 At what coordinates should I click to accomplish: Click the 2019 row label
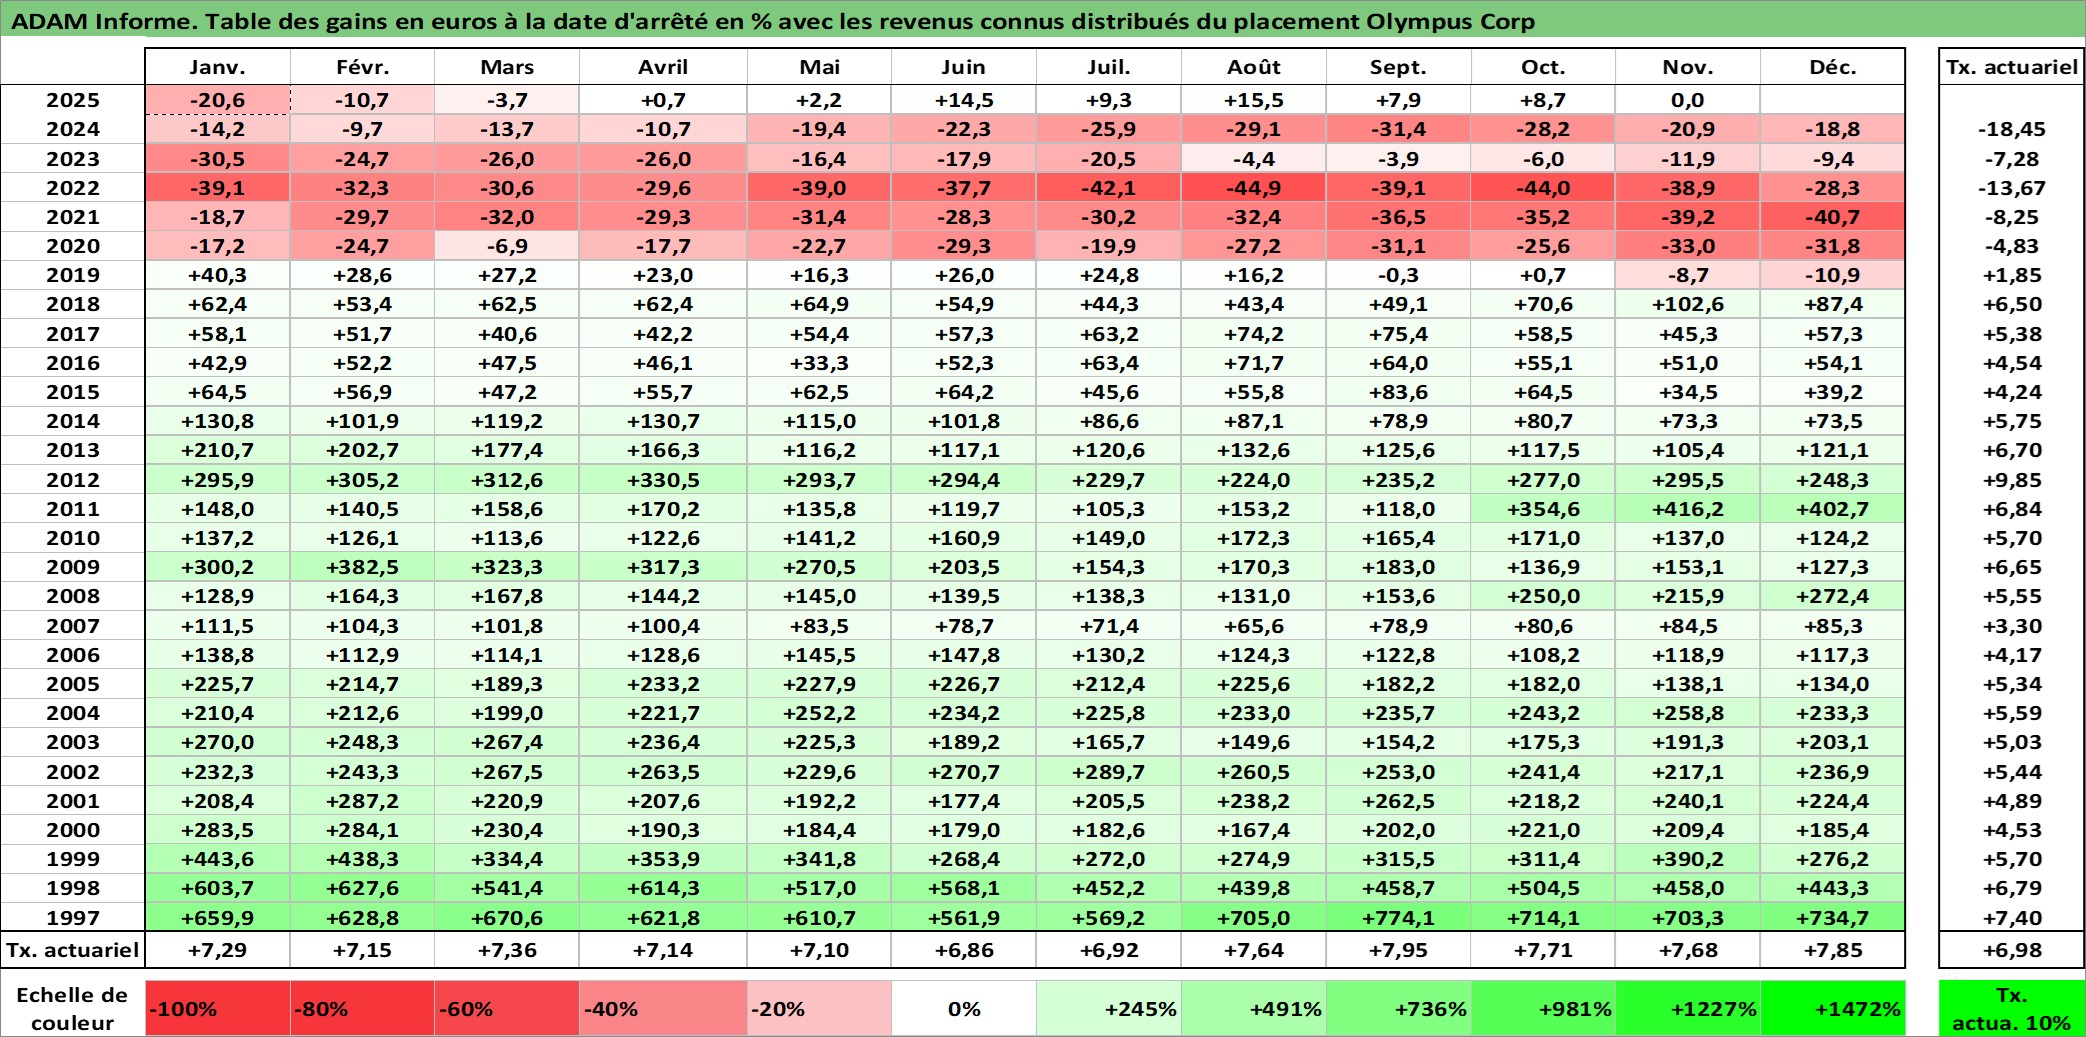coord(73,275)
